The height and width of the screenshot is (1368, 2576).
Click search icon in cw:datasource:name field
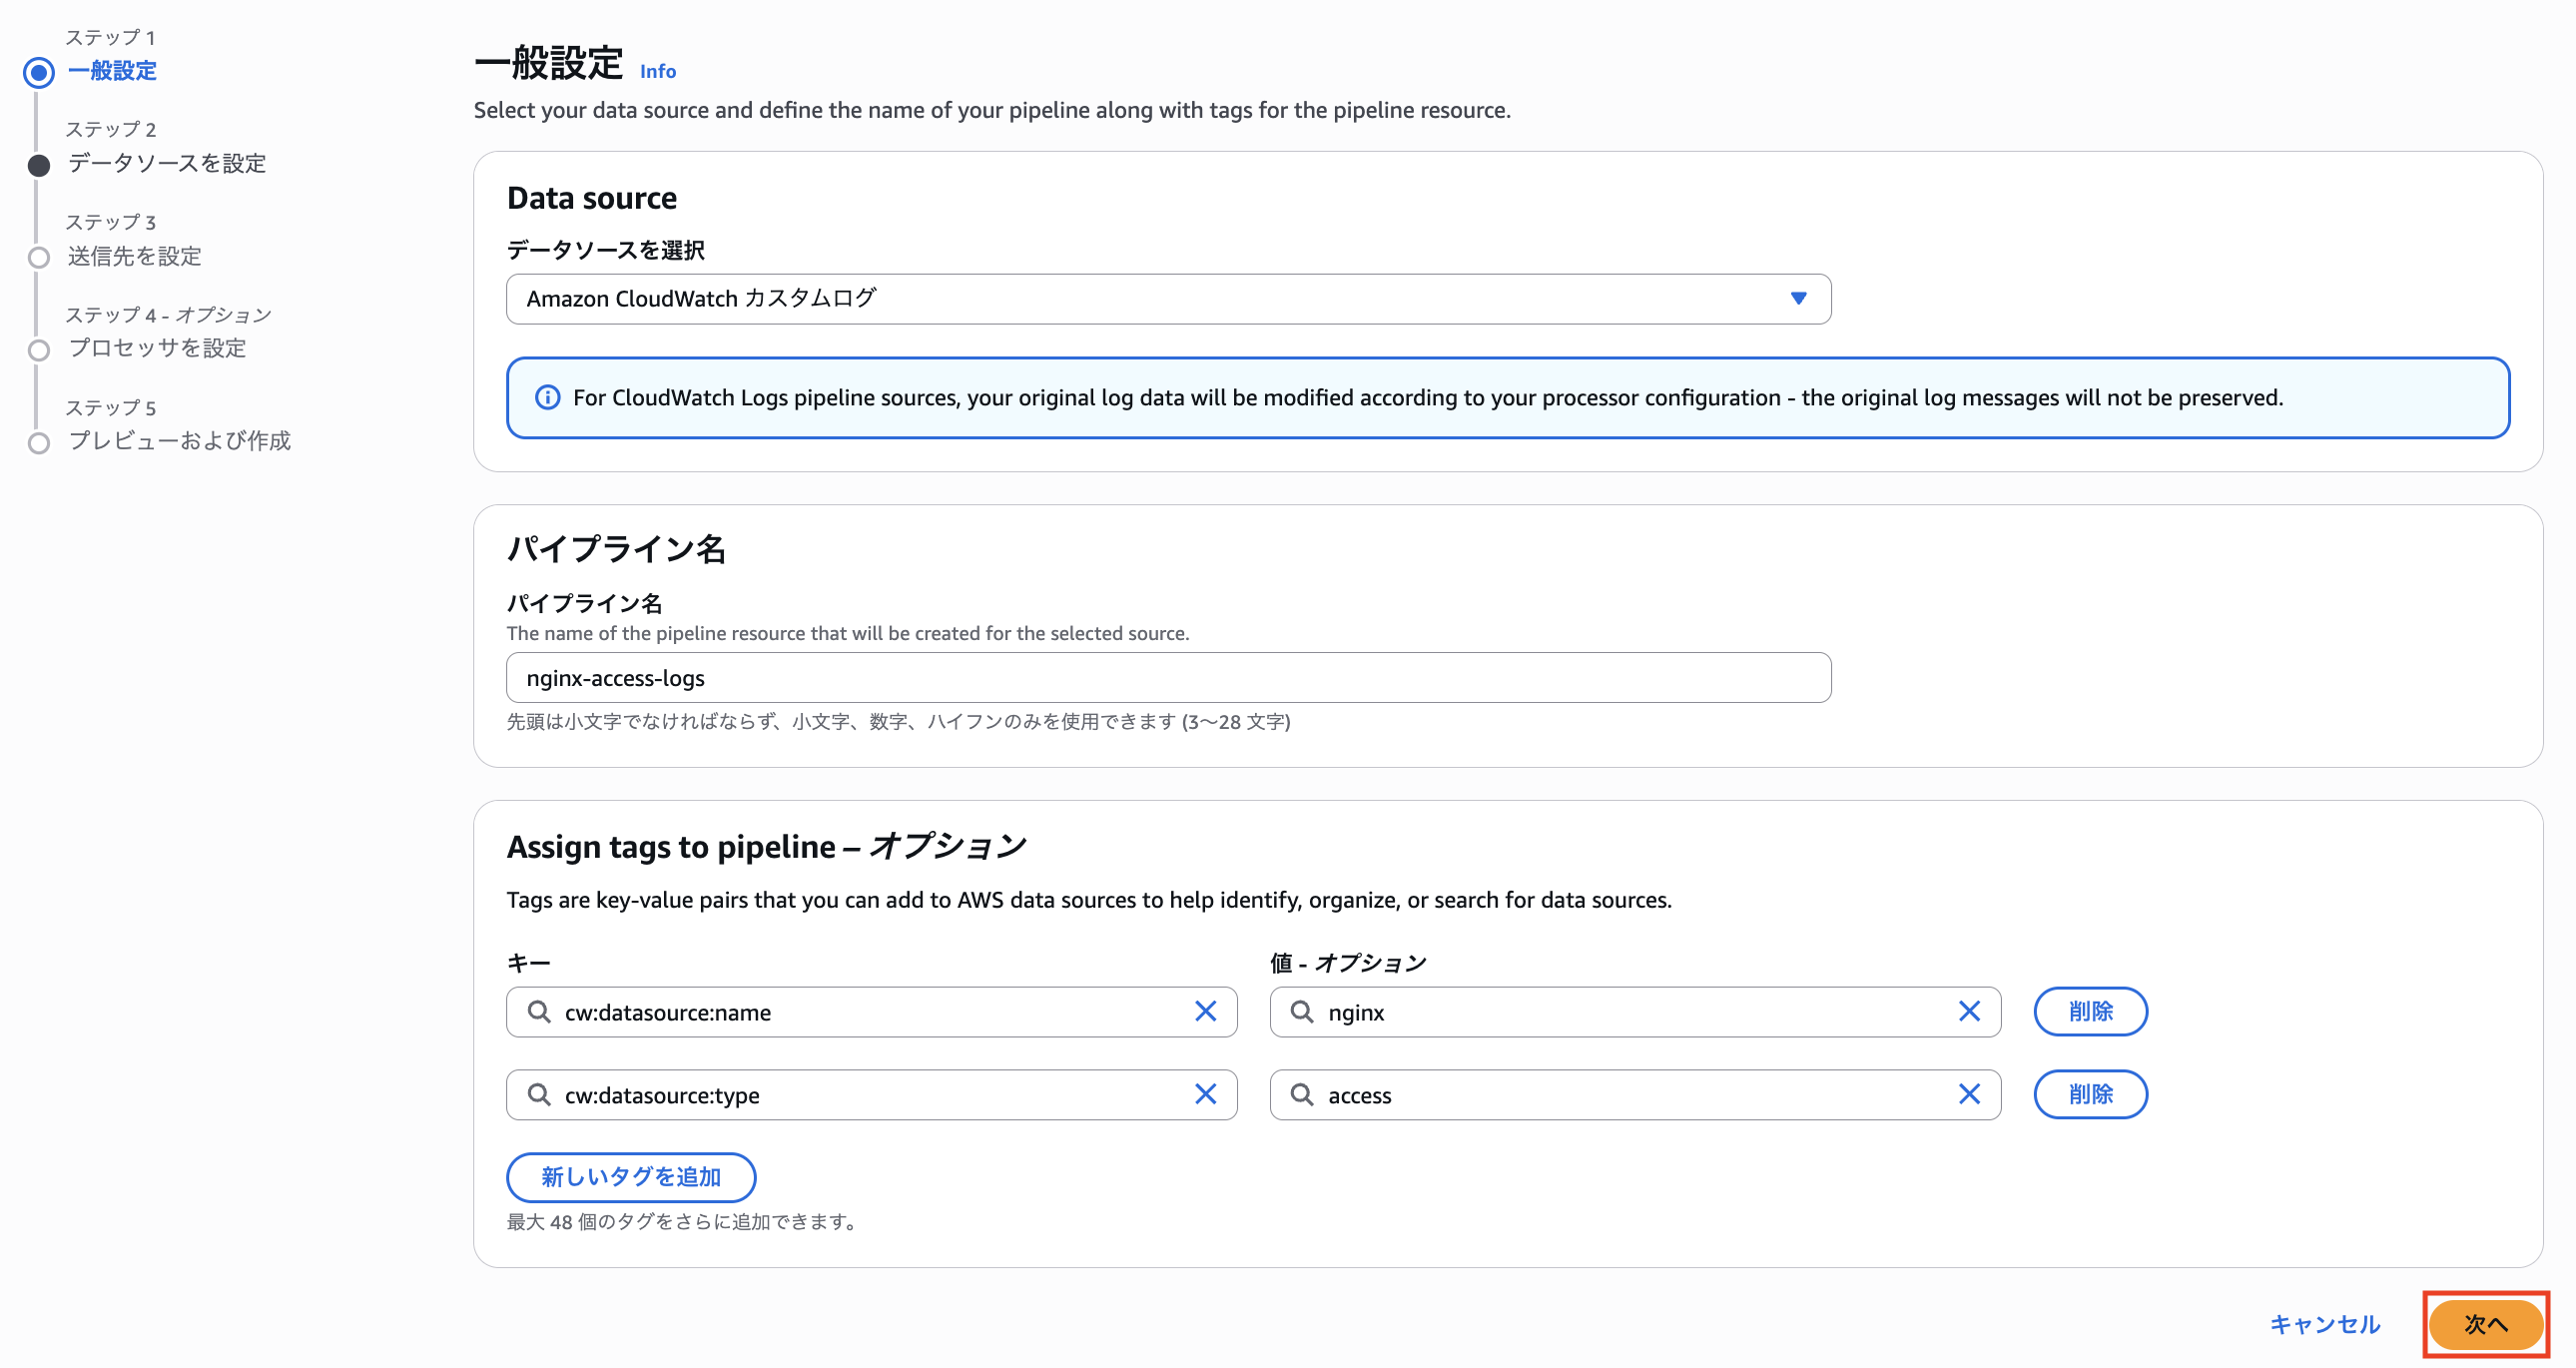click(538, 1011)
